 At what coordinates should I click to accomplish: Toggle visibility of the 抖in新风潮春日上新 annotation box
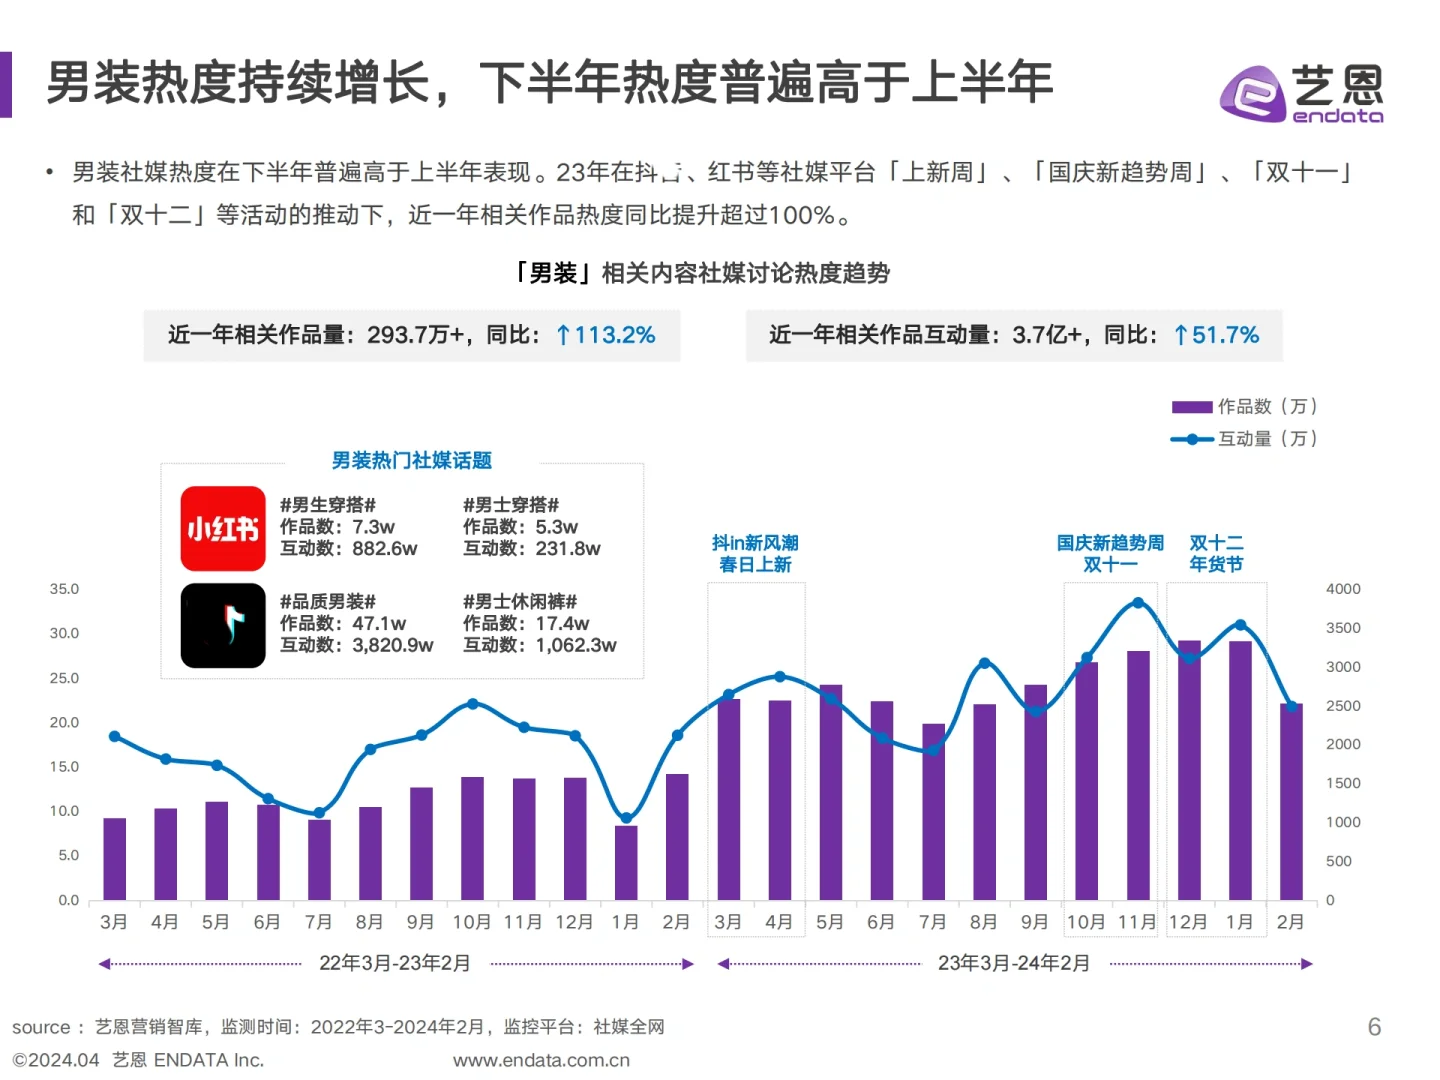(x=756, y=553)
